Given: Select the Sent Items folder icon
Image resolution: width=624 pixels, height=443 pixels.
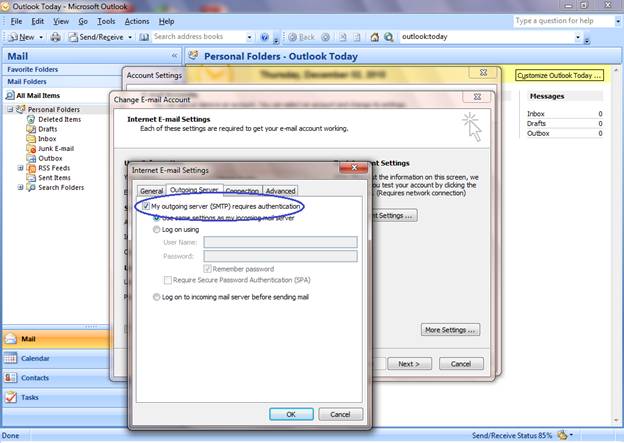Looking at the screenshot, I should [31, 178].
